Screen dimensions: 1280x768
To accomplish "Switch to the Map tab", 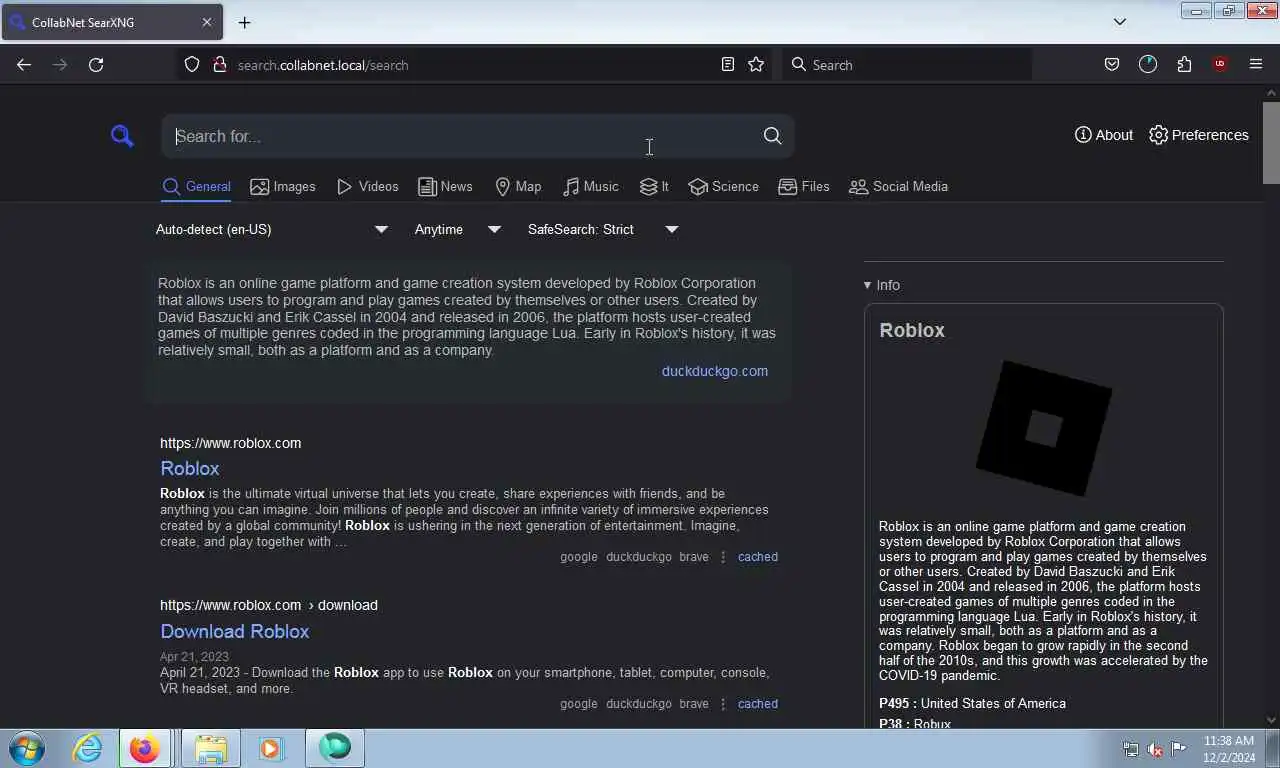I will 518,186.
